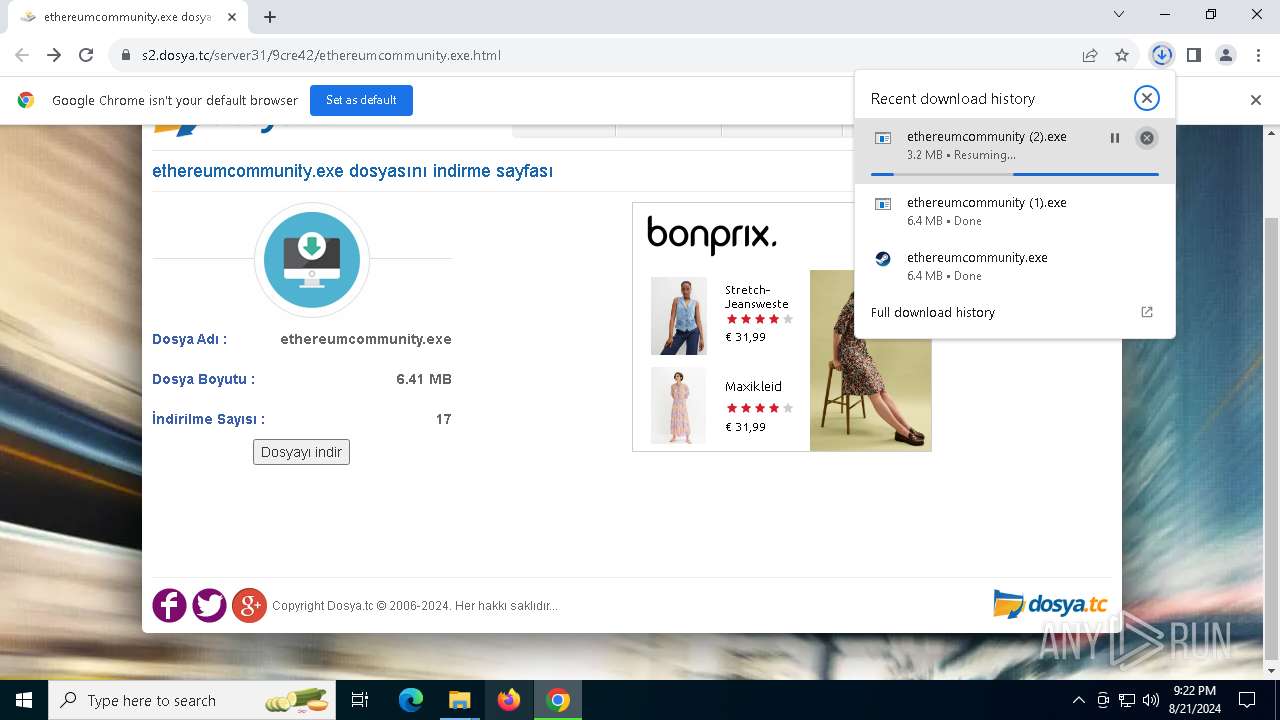Click the ethereumcommunity (1).exe download entry
The image size is (1280, 720).
click(x=1014, y=211)
